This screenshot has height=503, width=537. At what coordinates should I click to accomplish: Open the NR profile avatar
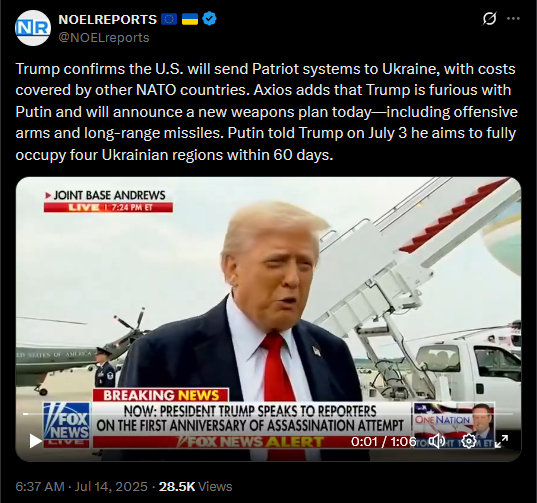(33, 28)
